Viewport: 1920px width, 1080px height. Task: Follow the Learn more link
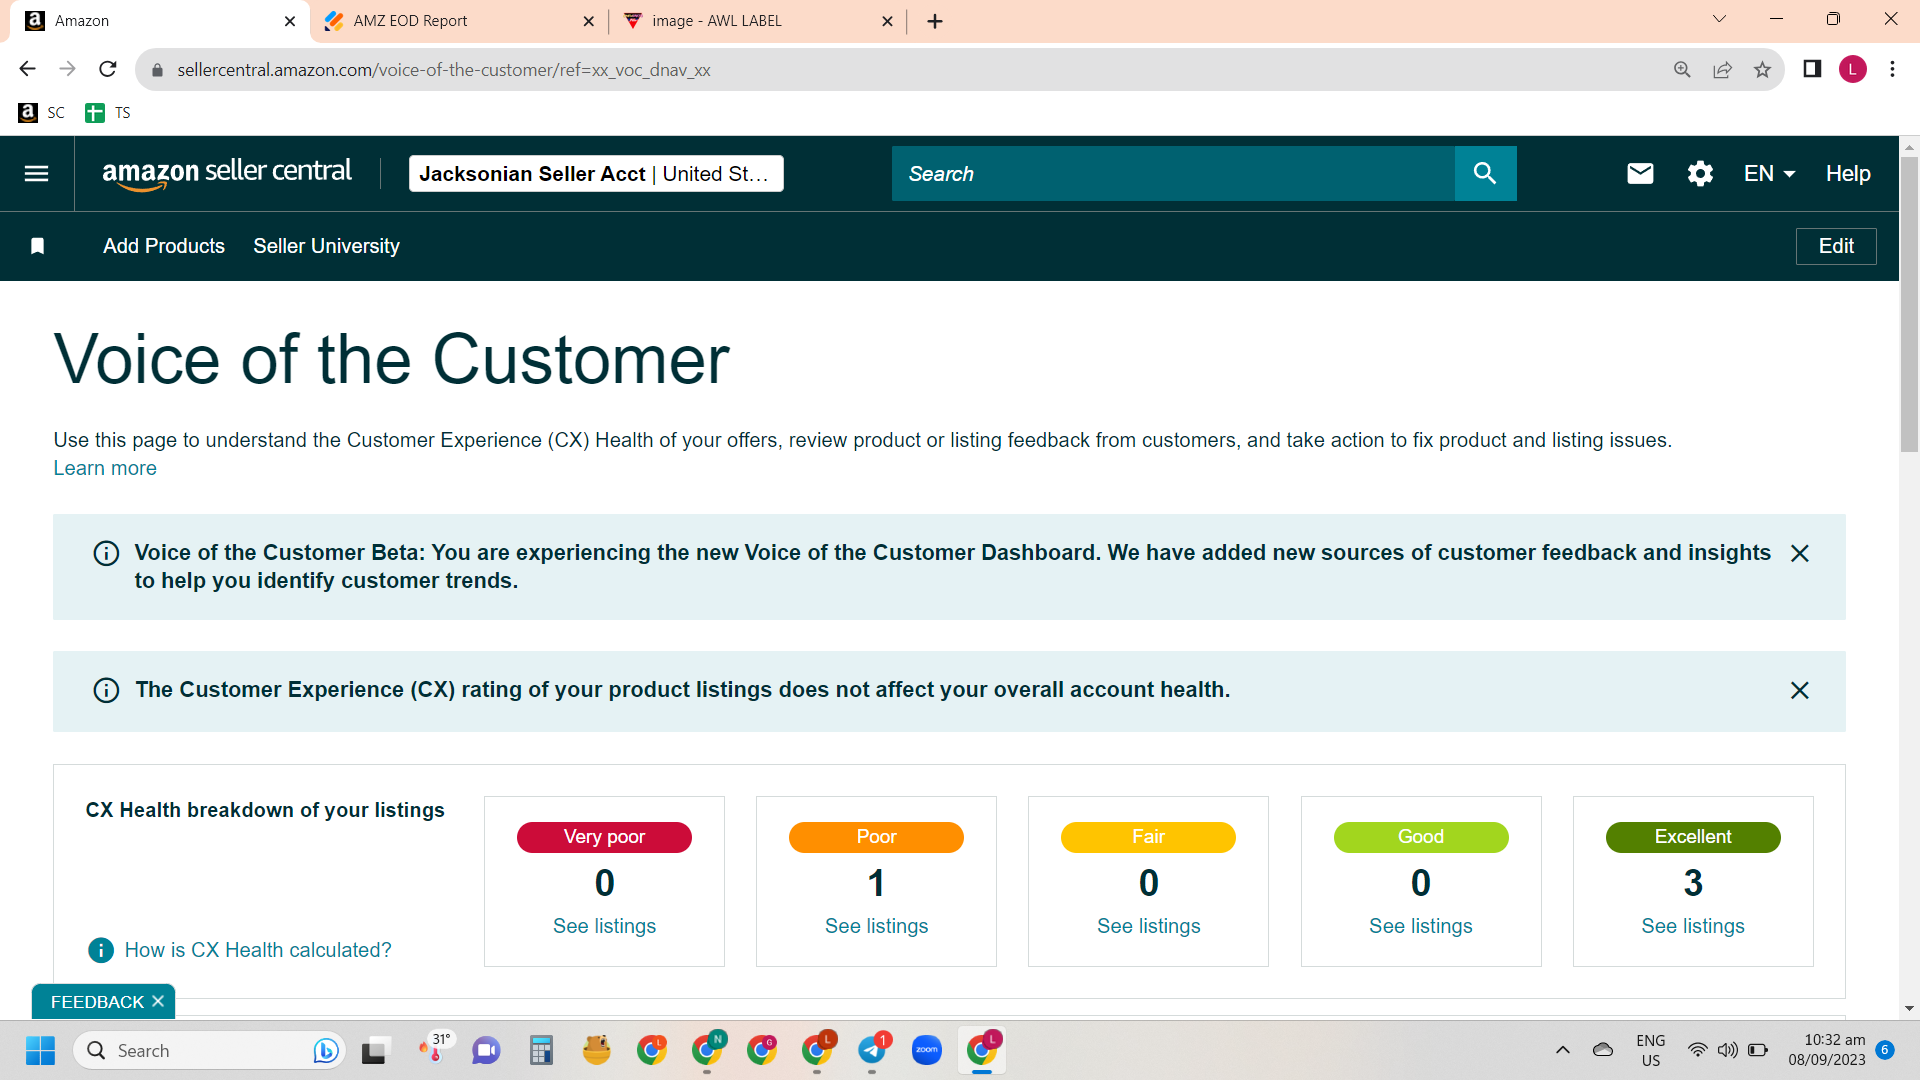click(x=105, y=468)
